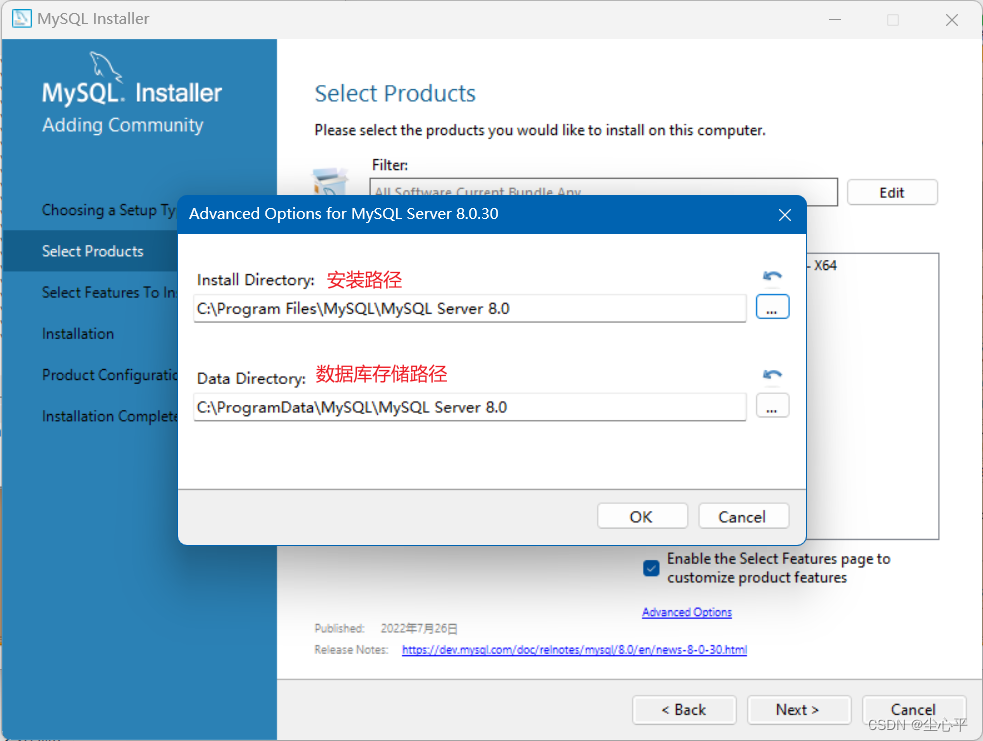The width and height of the screenshot is (983, 741).
Task: Confirm Advanced Options with OK
Action: [x=642, y=517]
